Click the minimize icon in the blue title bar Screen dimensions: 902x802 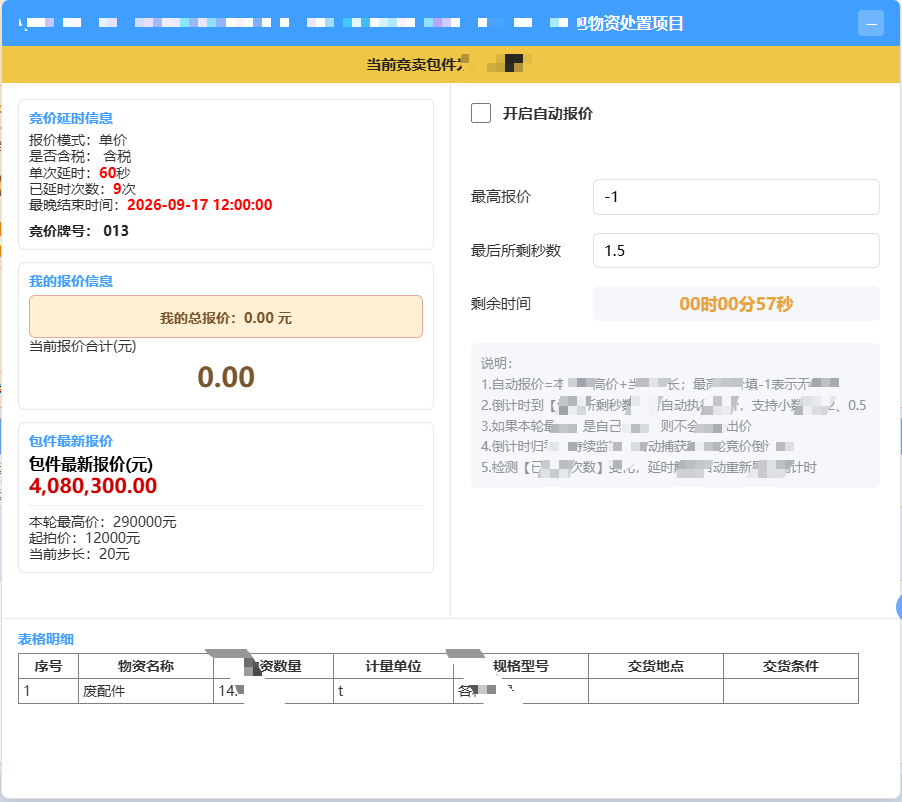(870, 24)
